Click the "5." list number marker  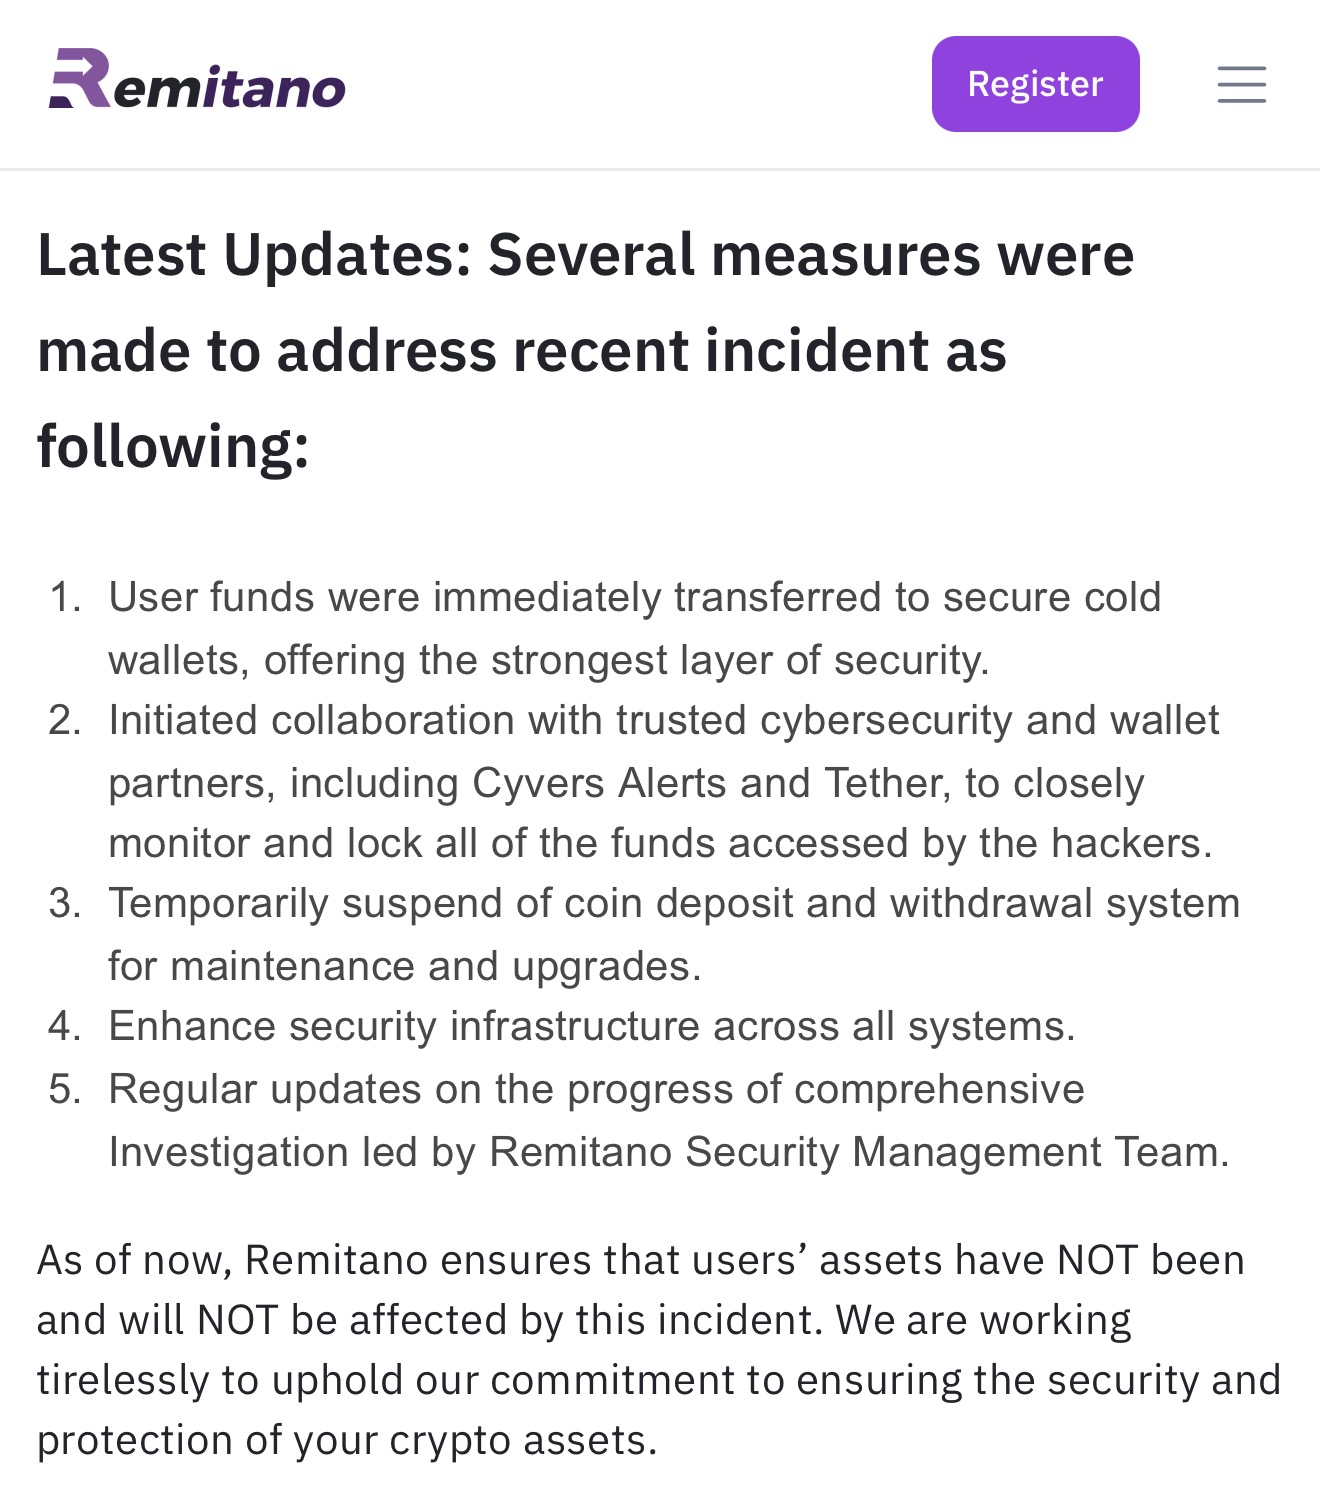pyautogui.click(x=65, y=1090)
